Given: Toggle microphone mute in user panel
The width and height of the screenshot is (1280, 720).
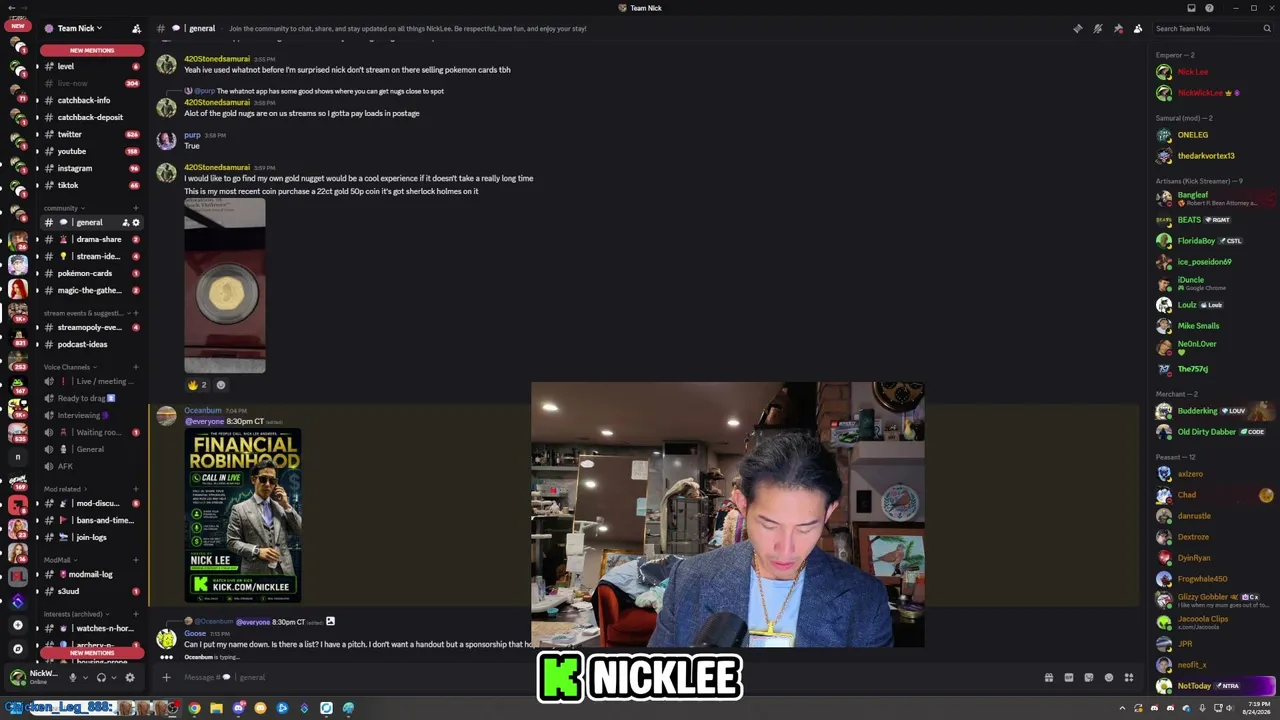Looking at the screenshot, I should pos(72,677).
